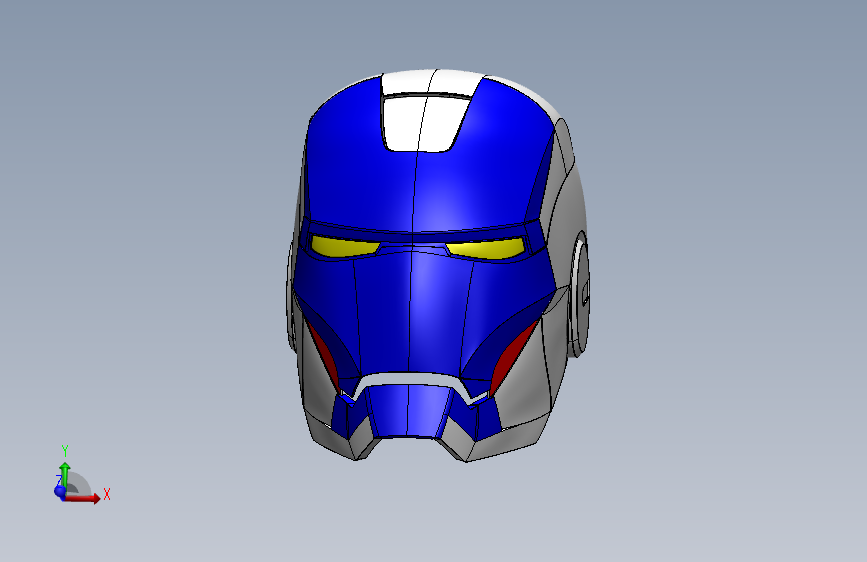The width and height of the screenshot is (867, 562).
Task: Select the right yellow eye lens of the helmet
Action: [x=487, y=248]
